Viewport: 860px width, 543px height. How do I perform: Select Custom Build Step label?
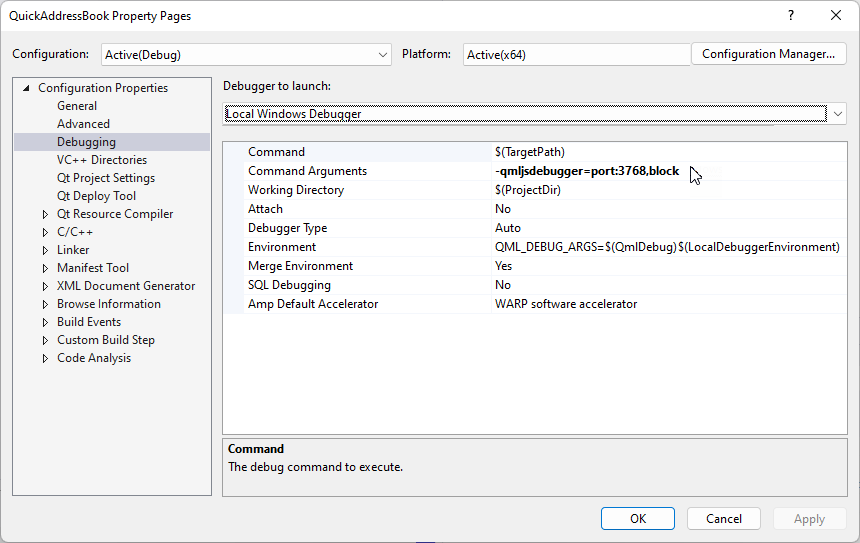(x=106, y=341)
